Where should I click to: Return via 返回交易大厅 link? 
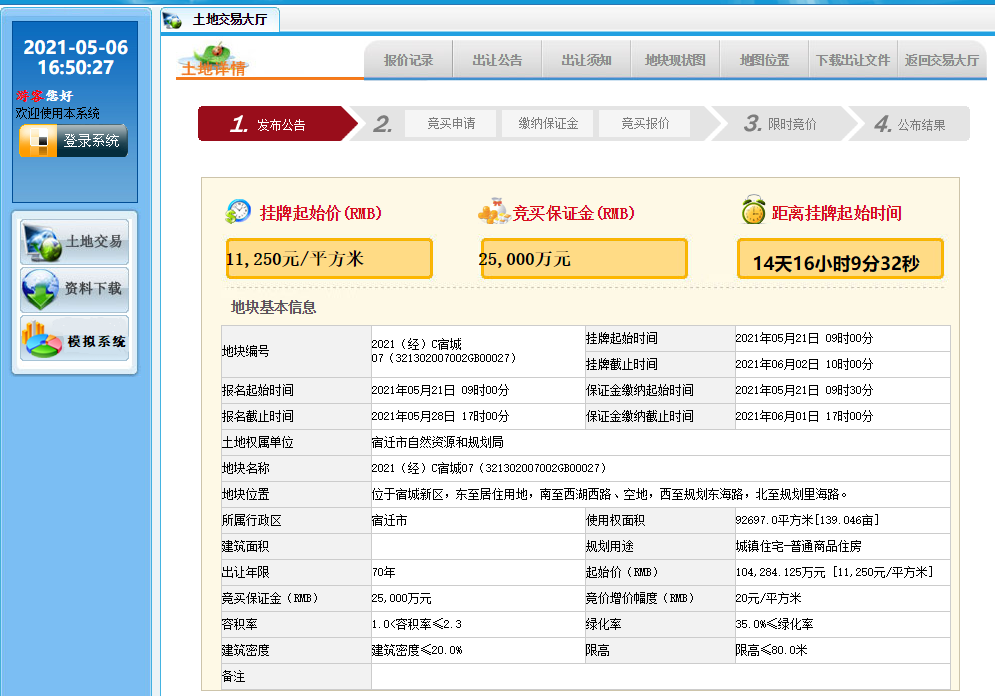coord(941,60)
